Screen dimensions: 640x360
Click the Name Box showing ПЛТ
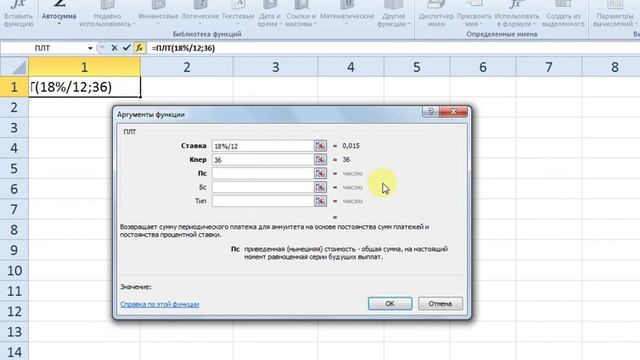coord(43,48)
